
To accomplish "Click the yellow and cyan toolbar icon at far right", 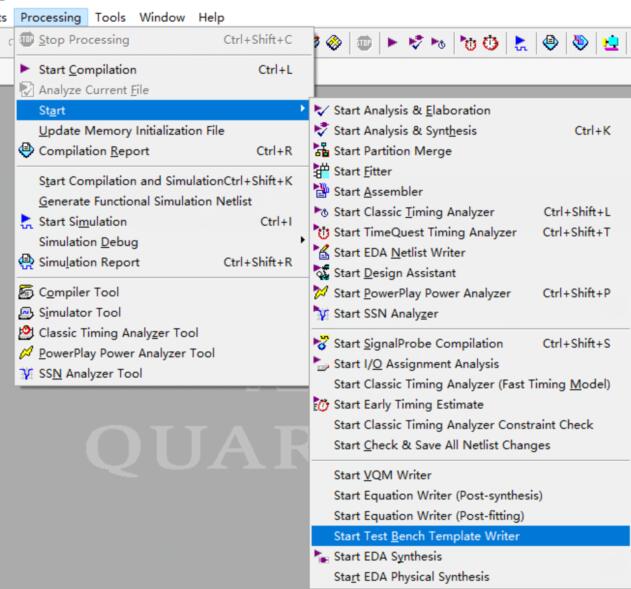I will pos(610,42).
